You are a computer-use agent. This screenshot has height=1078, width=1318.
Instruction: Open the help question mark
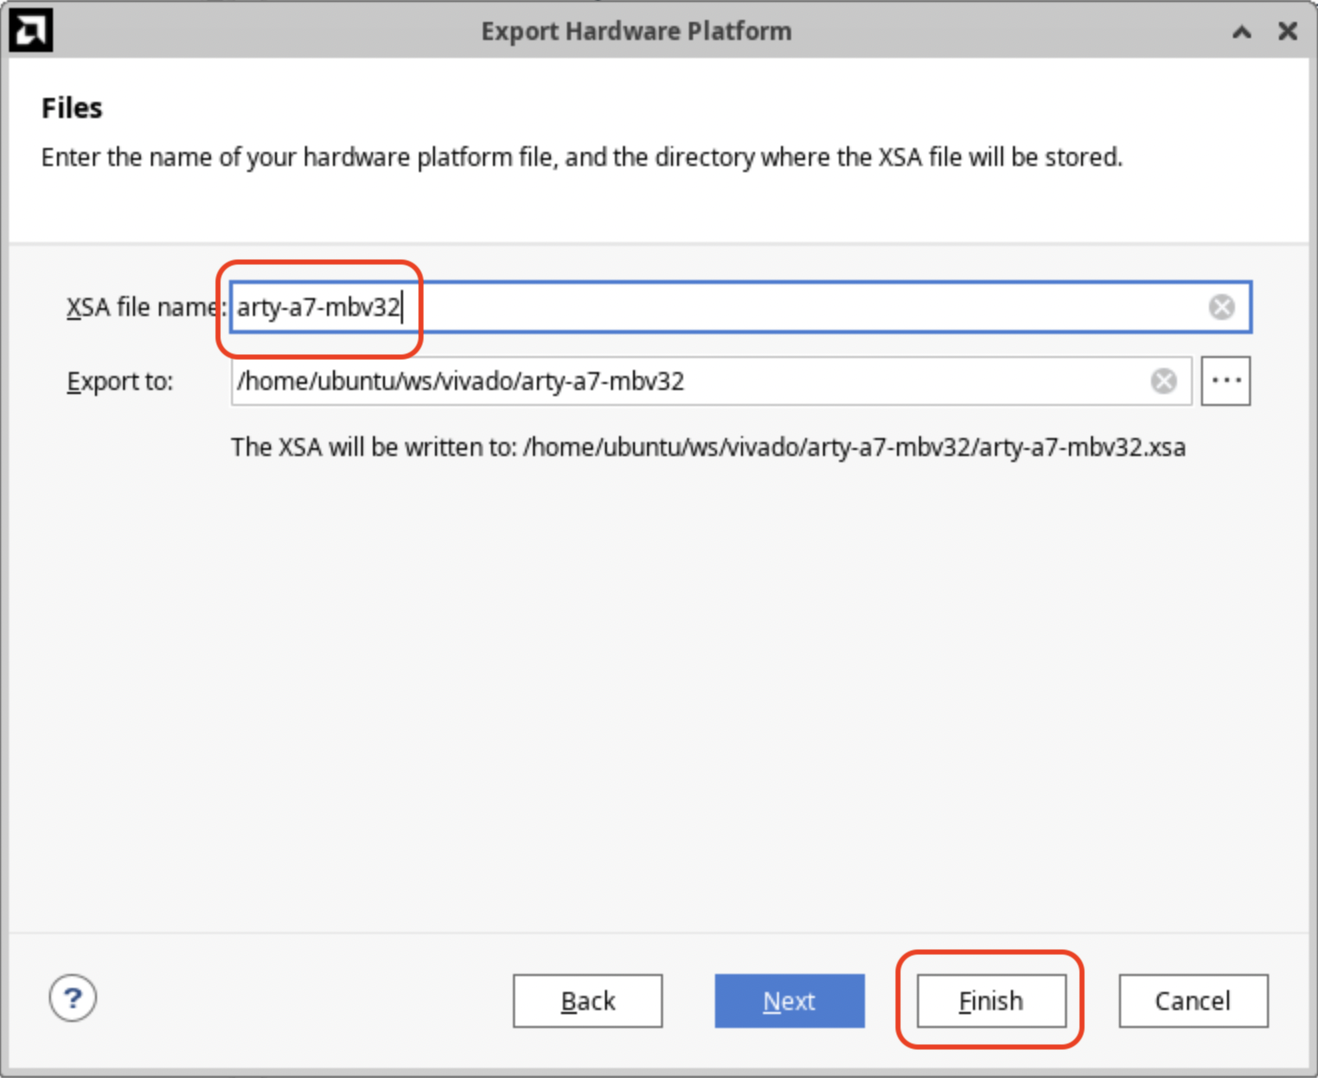click(73, 998)
